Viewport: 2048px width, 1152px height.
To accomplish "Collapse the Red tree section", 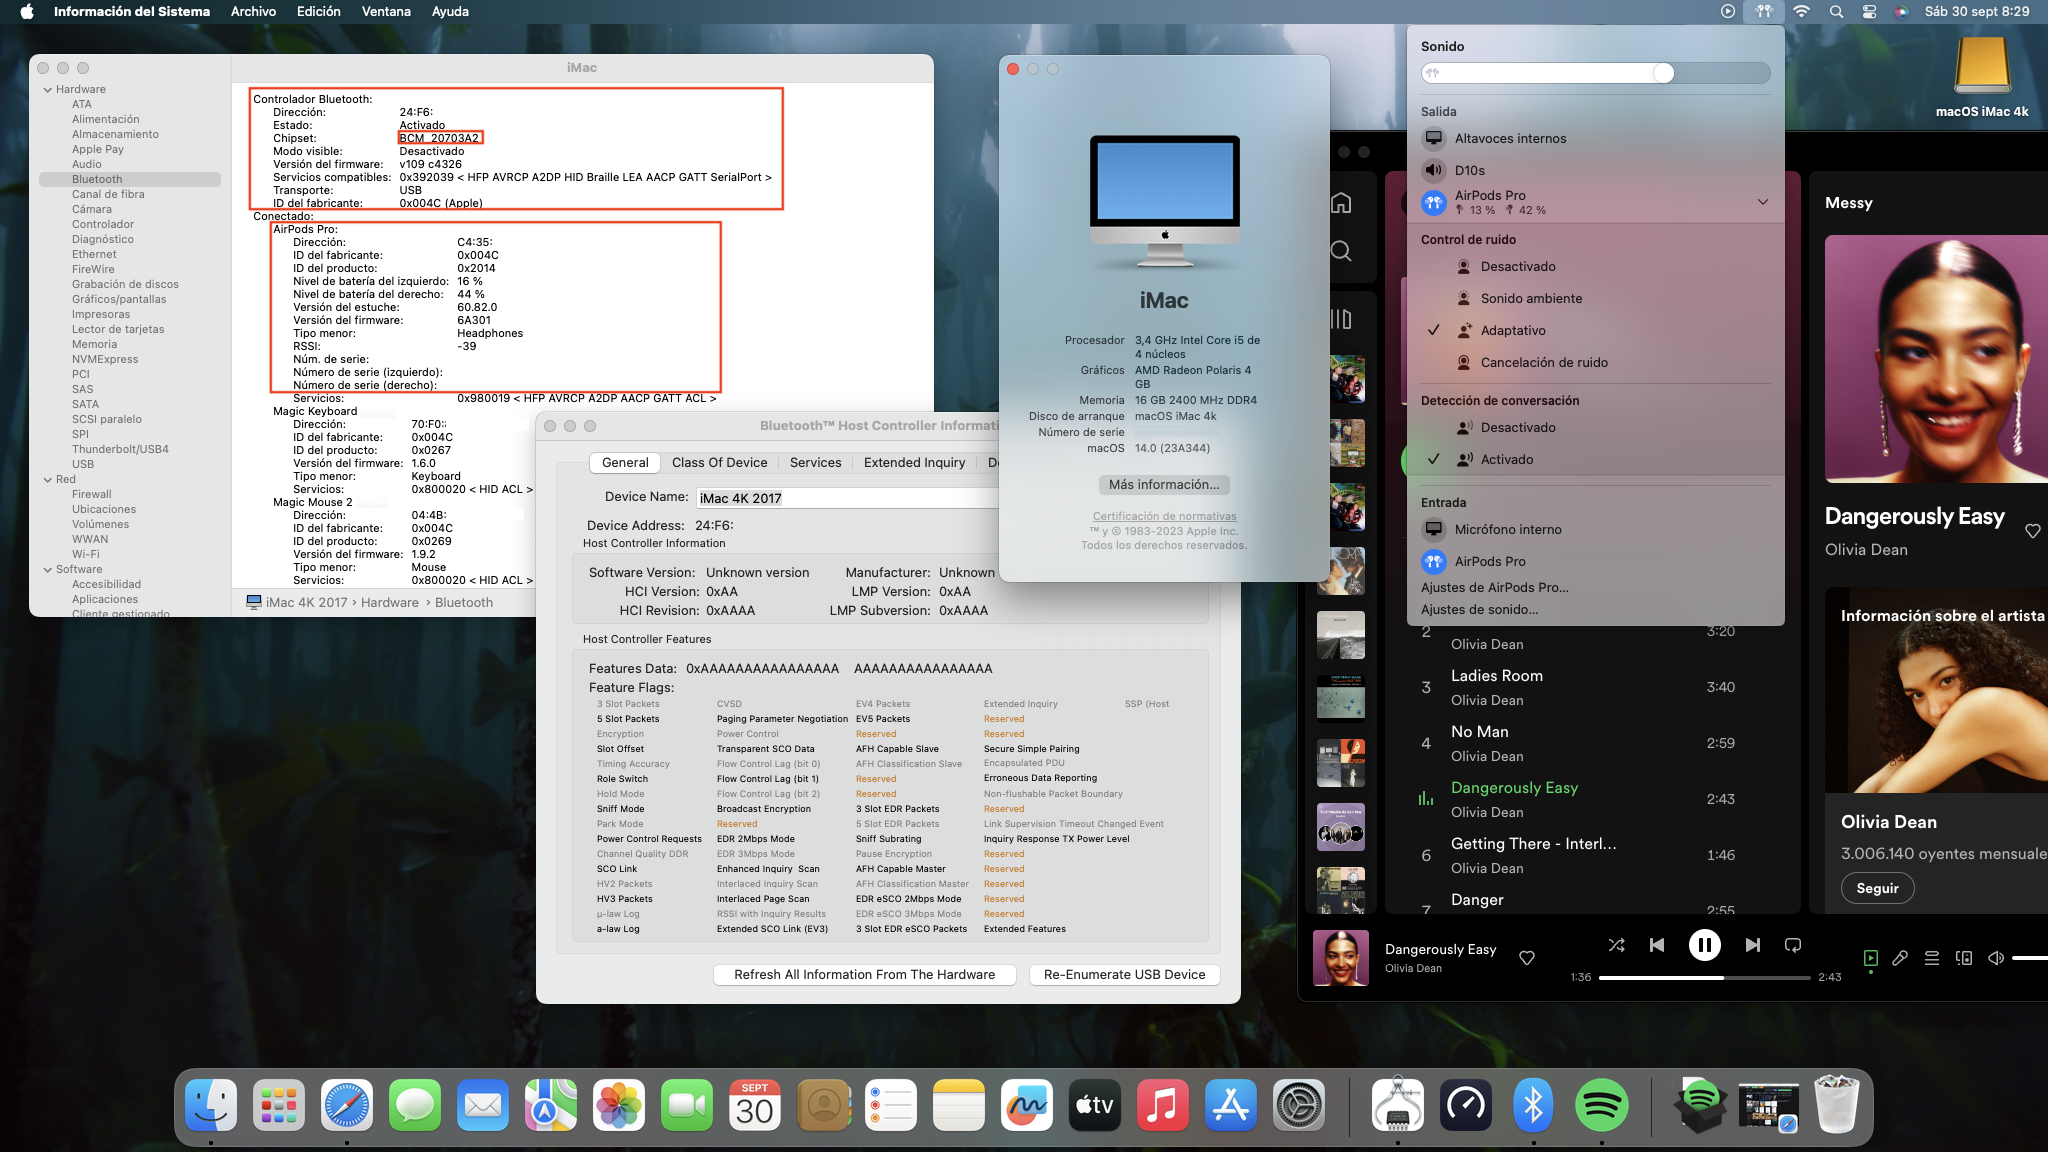I will (x=47, y=480).
